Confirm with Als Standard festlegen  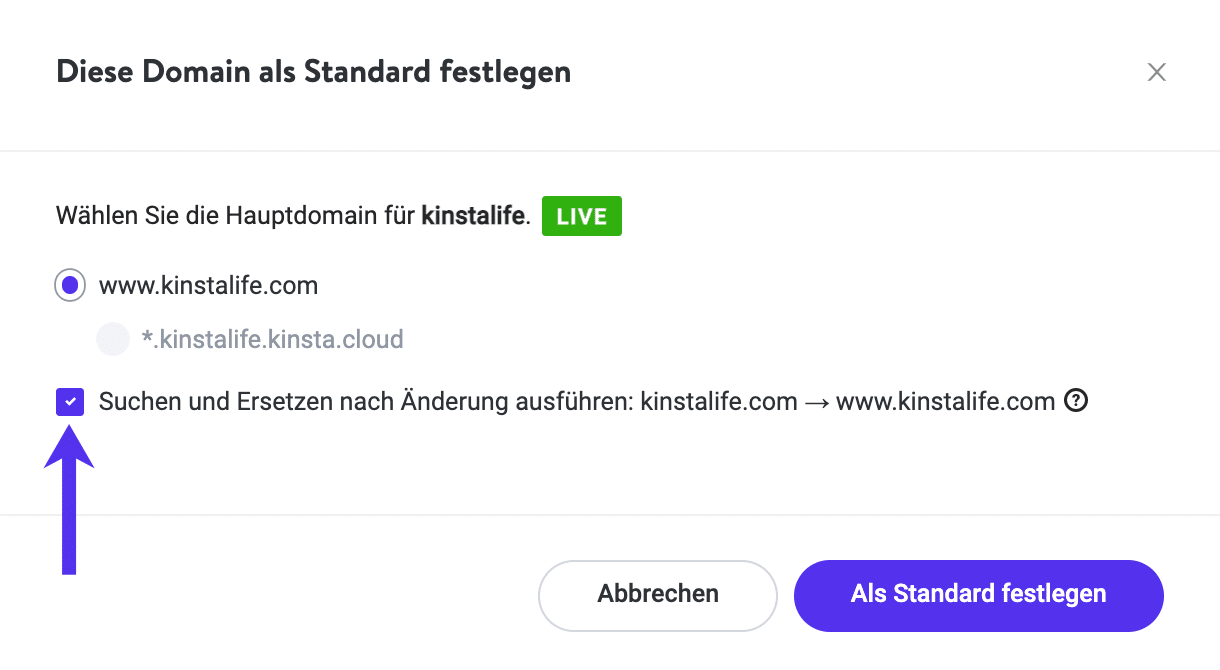(x=978, y=594)
